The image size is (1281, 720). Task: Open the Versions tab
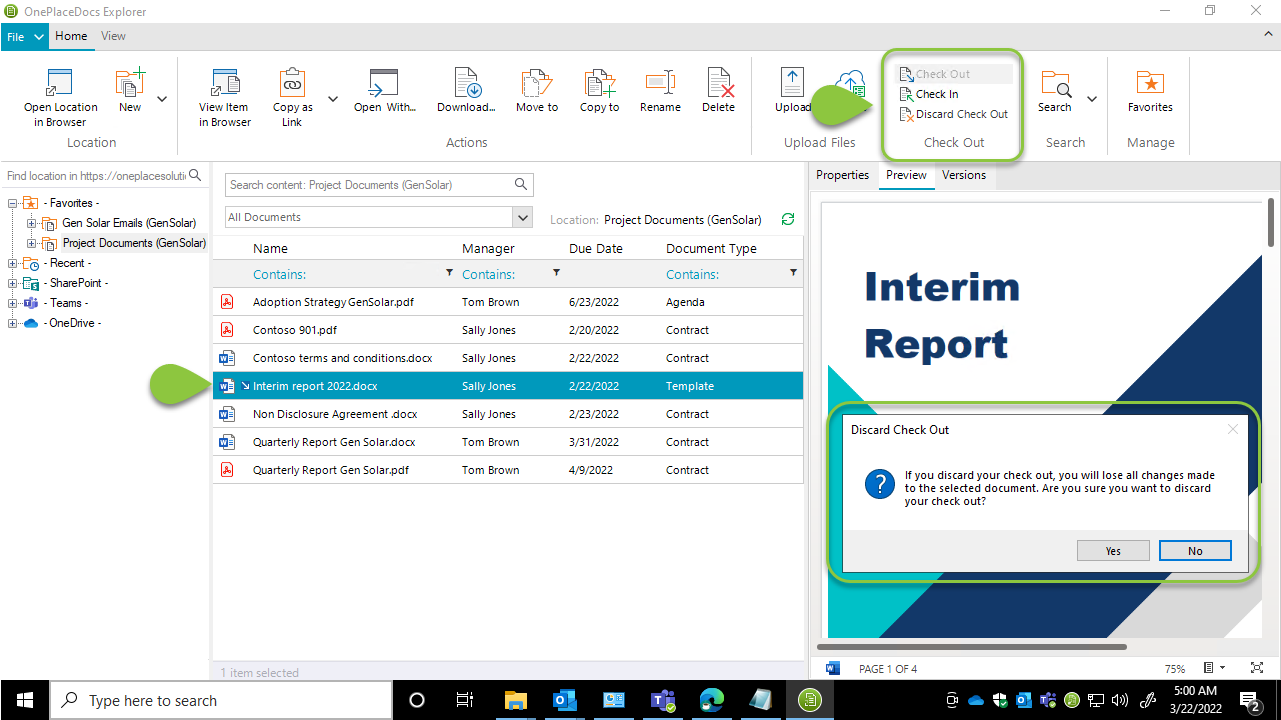tap(964, 176)
